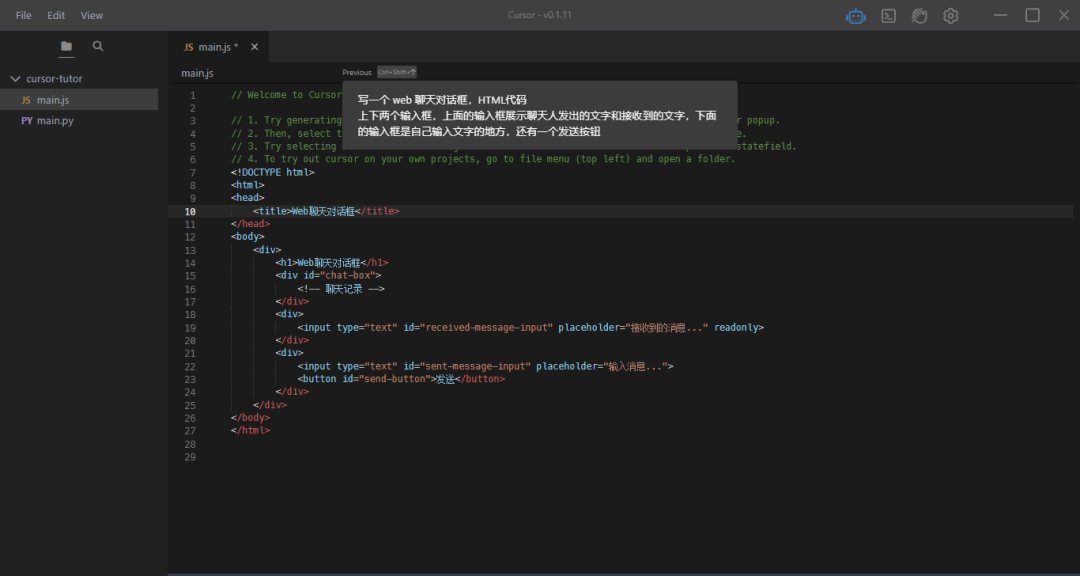Close the main.js editor tab

point(254,47)
